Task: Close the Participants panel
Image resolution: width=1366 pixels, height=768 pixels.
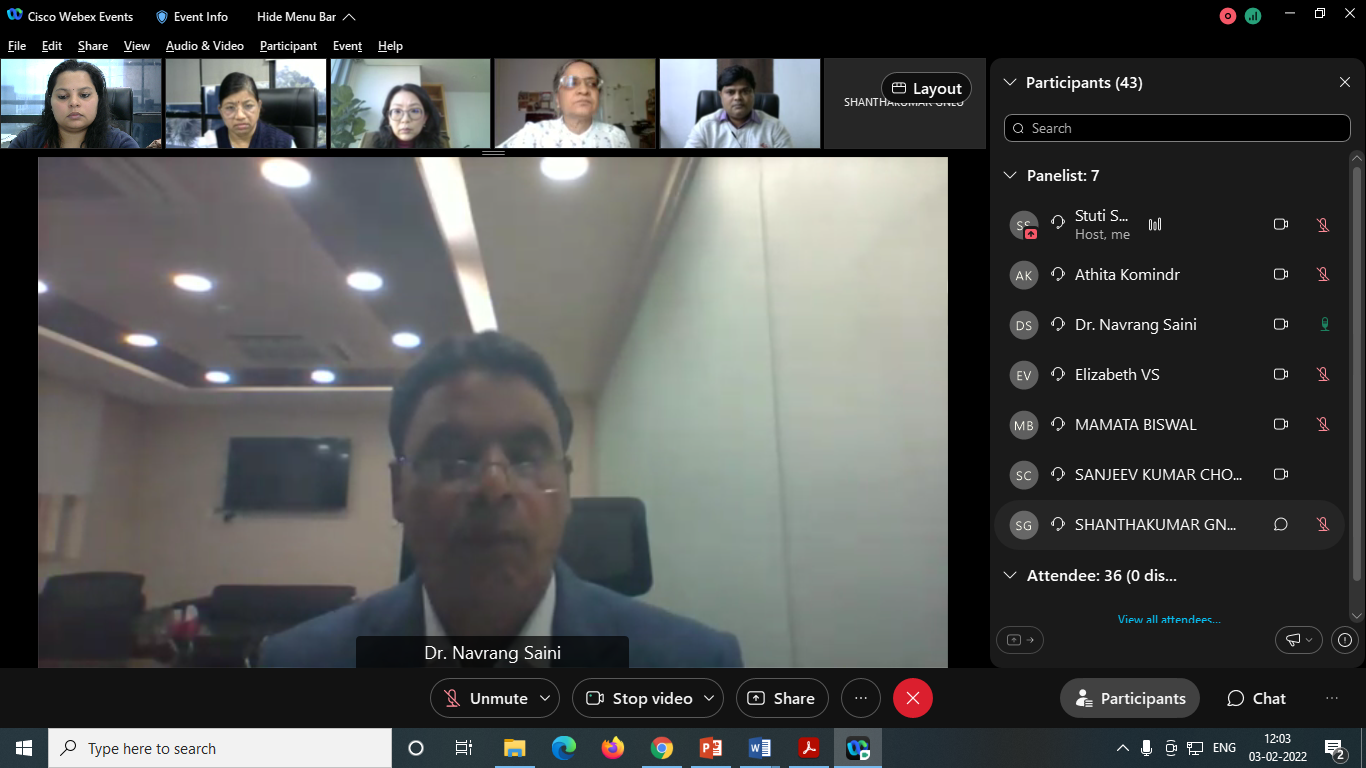Action: click(1344, 83)
